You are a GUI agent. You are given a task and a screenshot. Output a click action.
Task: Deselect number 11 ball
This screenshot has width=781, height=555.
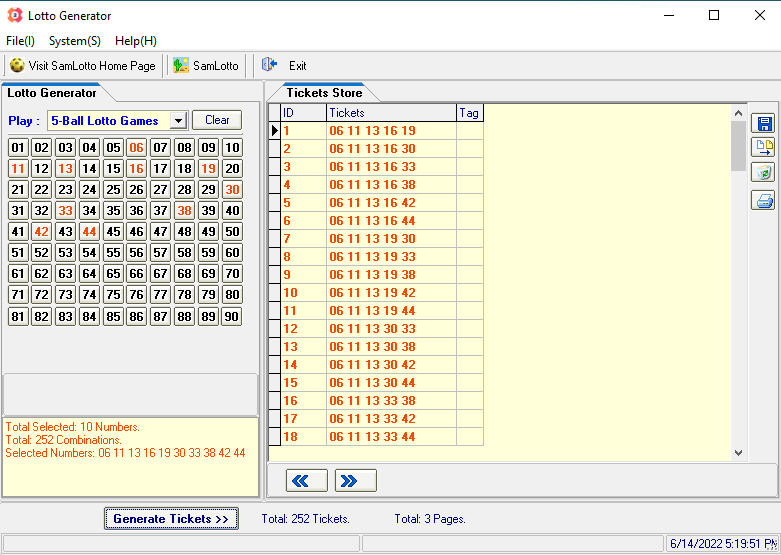[x=18, y=168]
